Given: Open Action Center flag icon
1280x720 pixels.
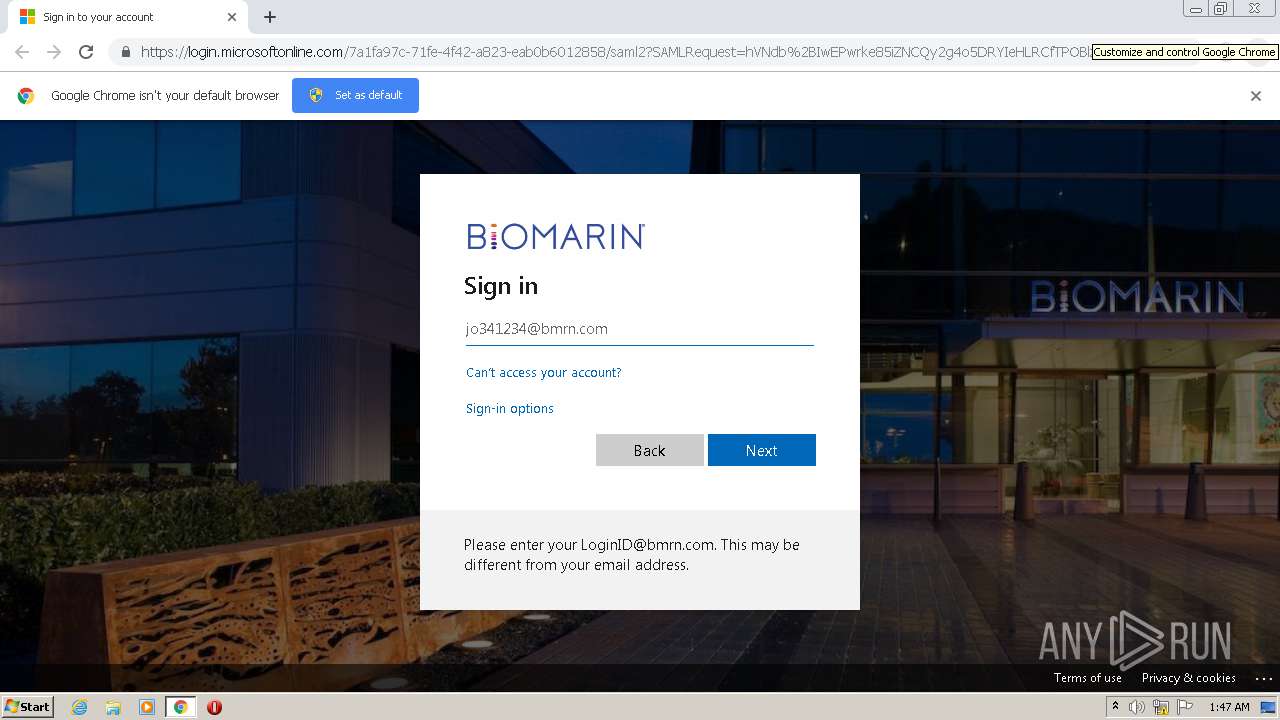Looking at the screenshot, I should 1185,707.
